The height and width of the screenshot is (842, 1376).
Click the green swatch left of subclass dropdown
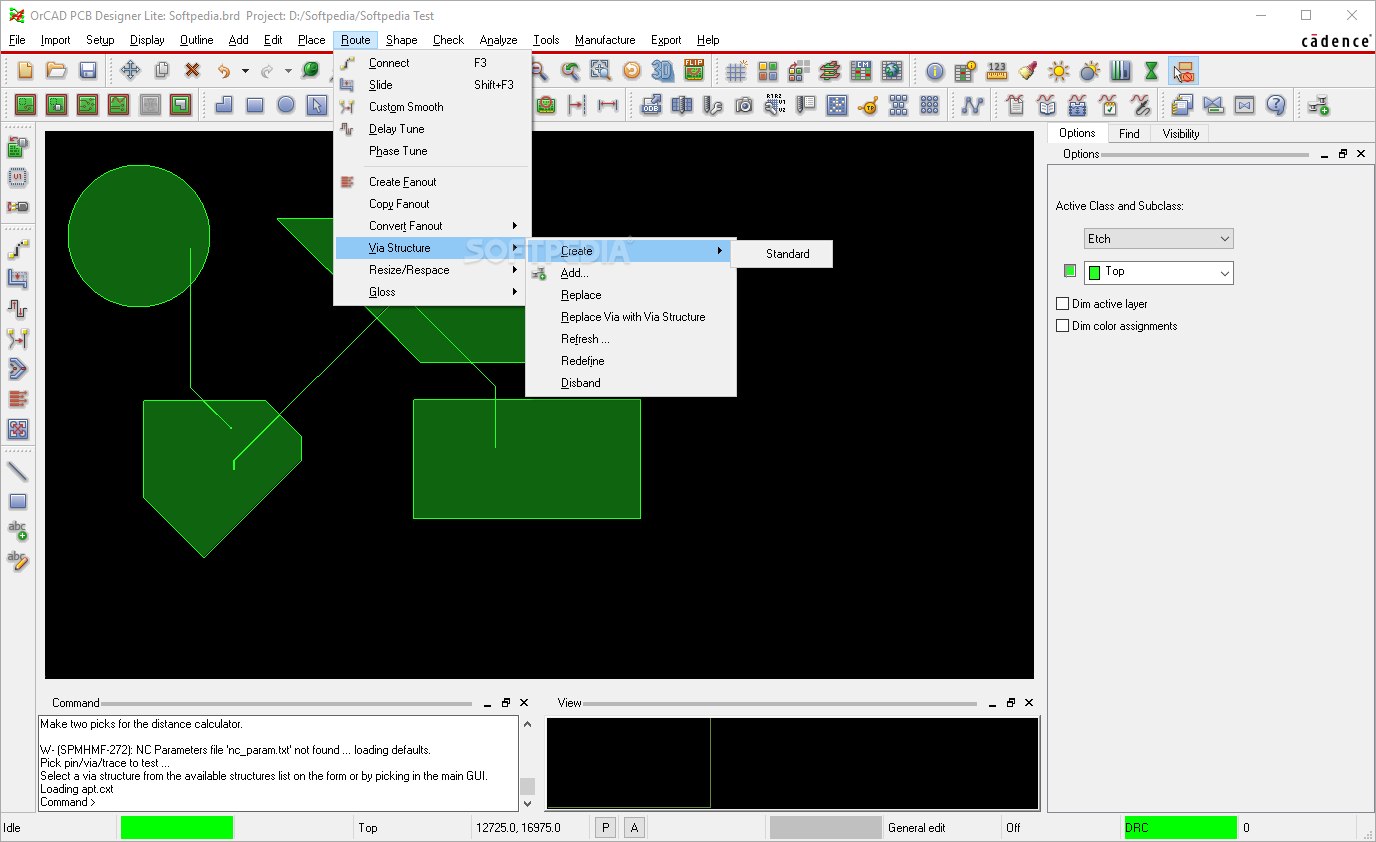point(1070,271)
